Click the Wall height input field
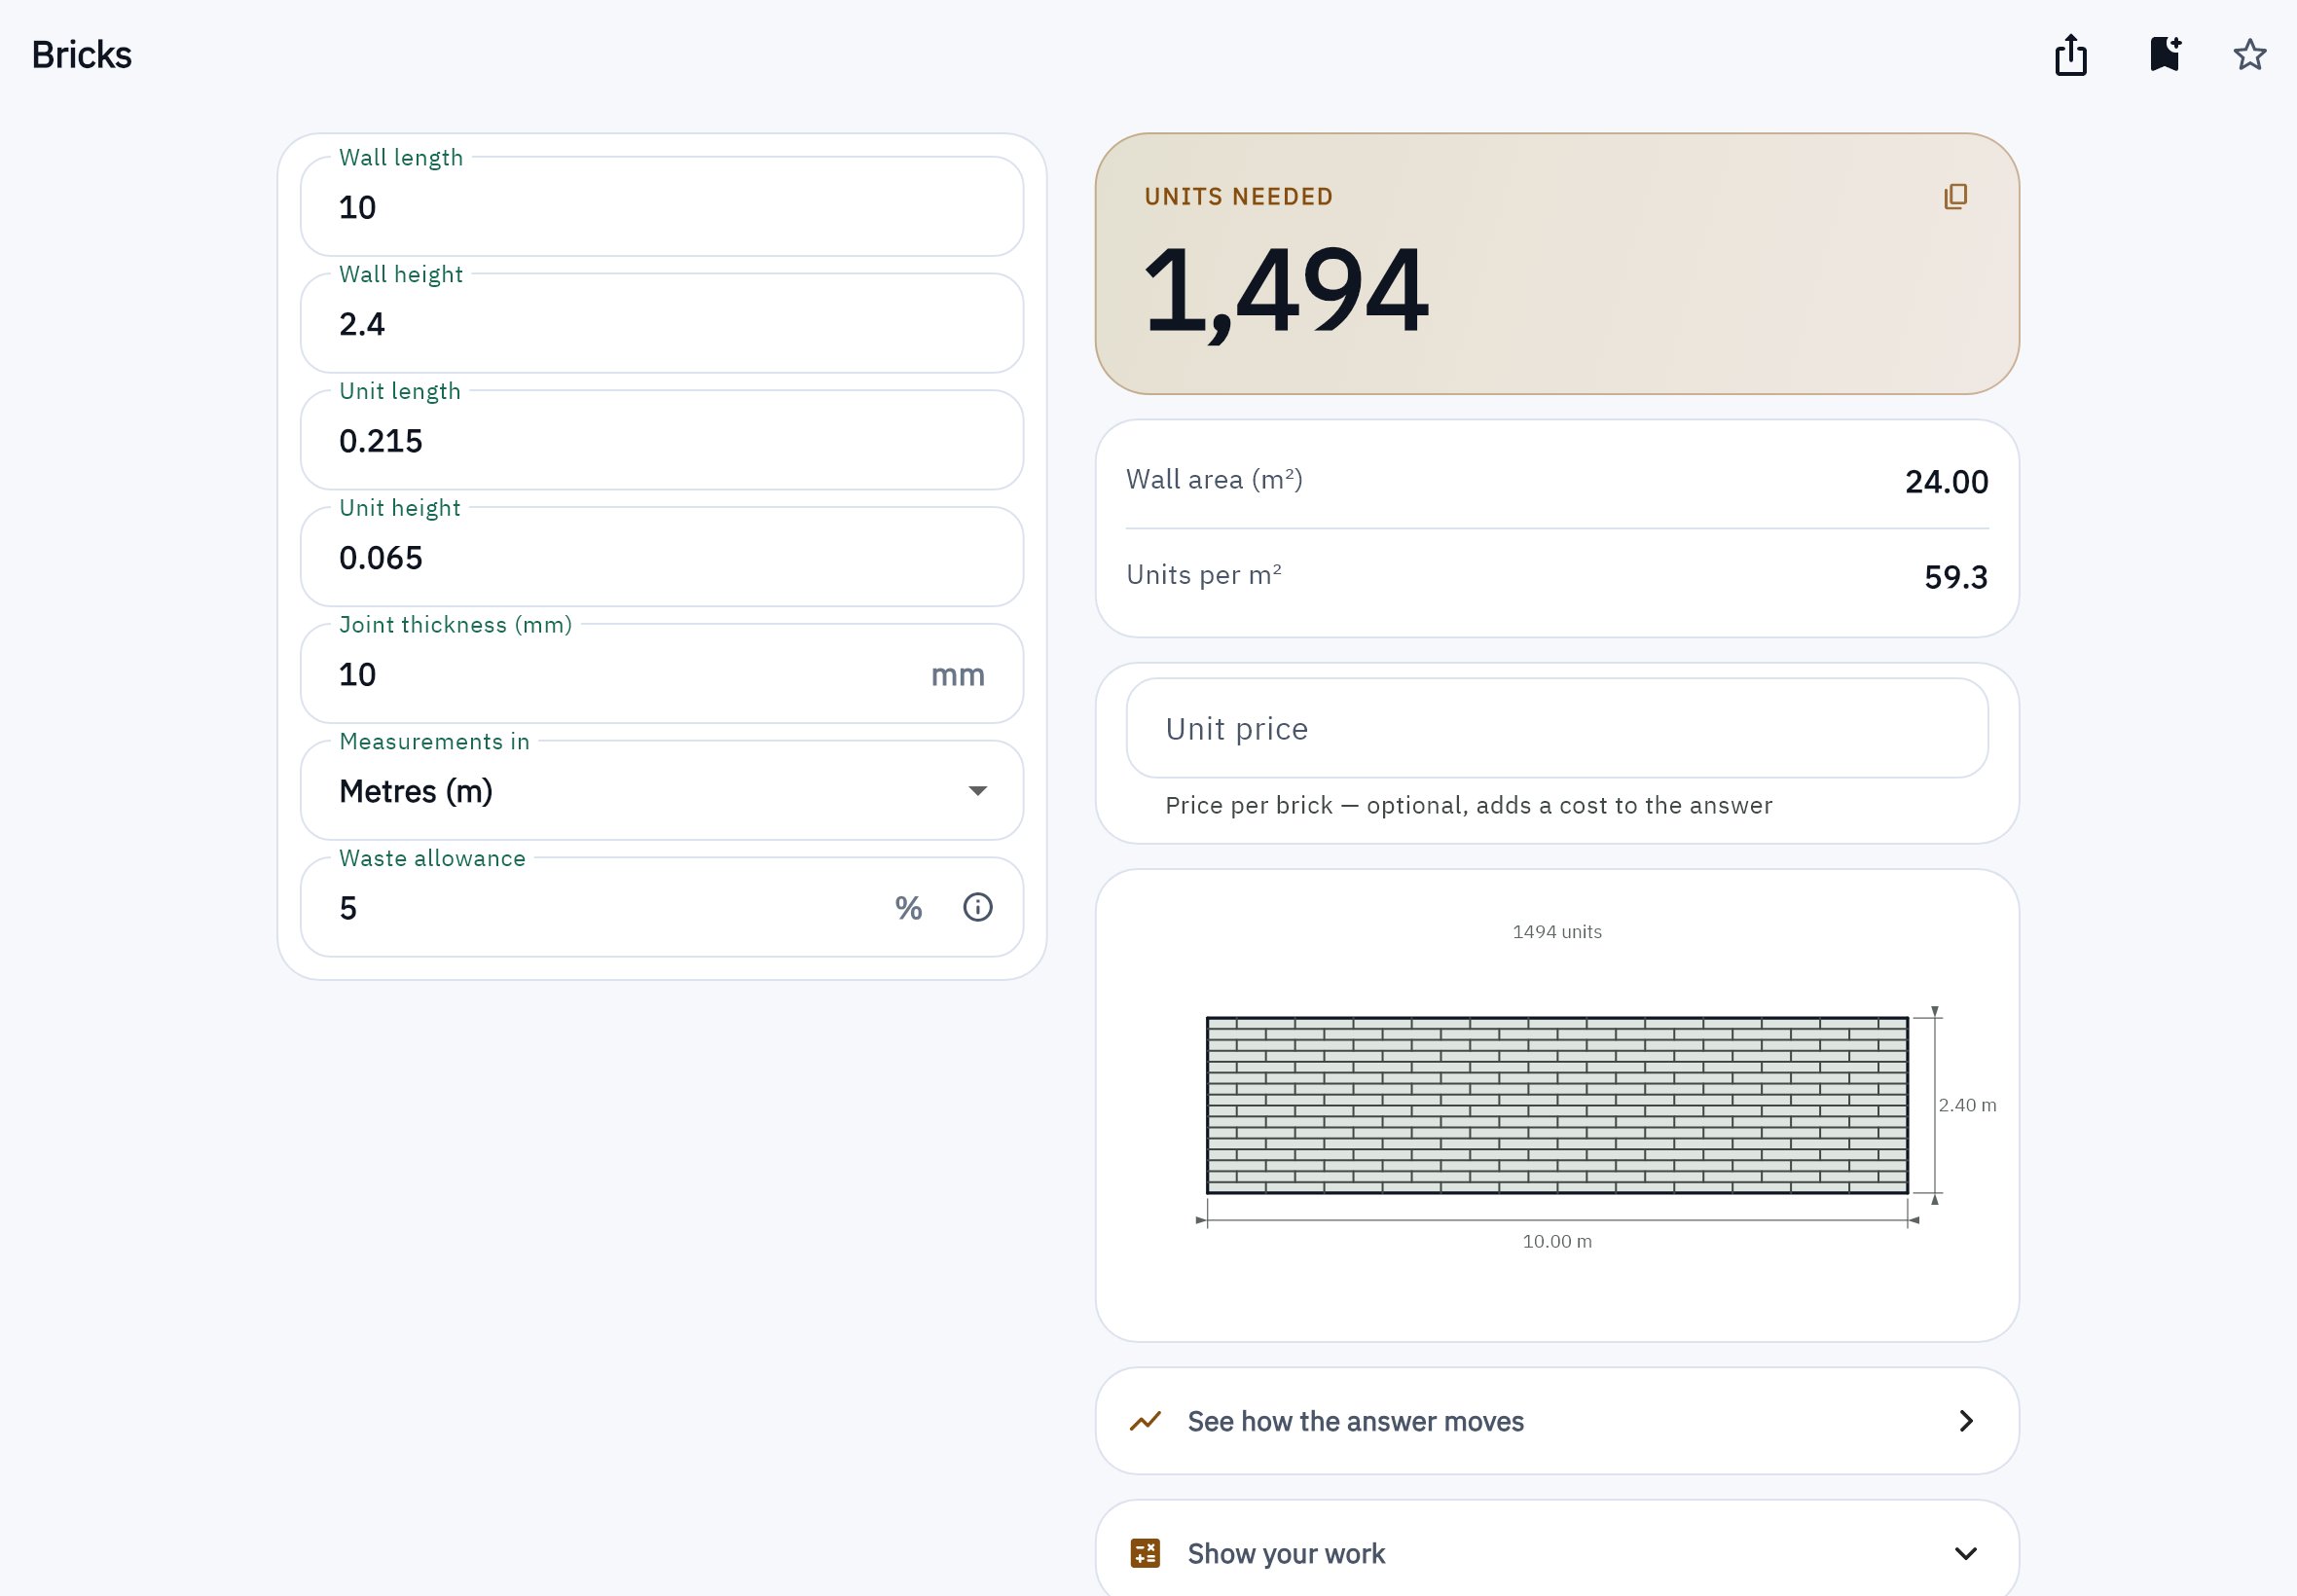Screen dimensions: 2297x1596 662,324
